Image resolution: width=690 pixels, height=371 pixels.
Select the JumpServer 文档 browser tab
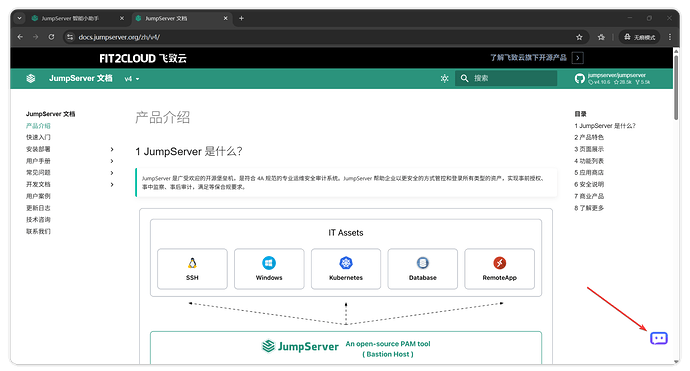pyautogui.click(x=181, y=18)
